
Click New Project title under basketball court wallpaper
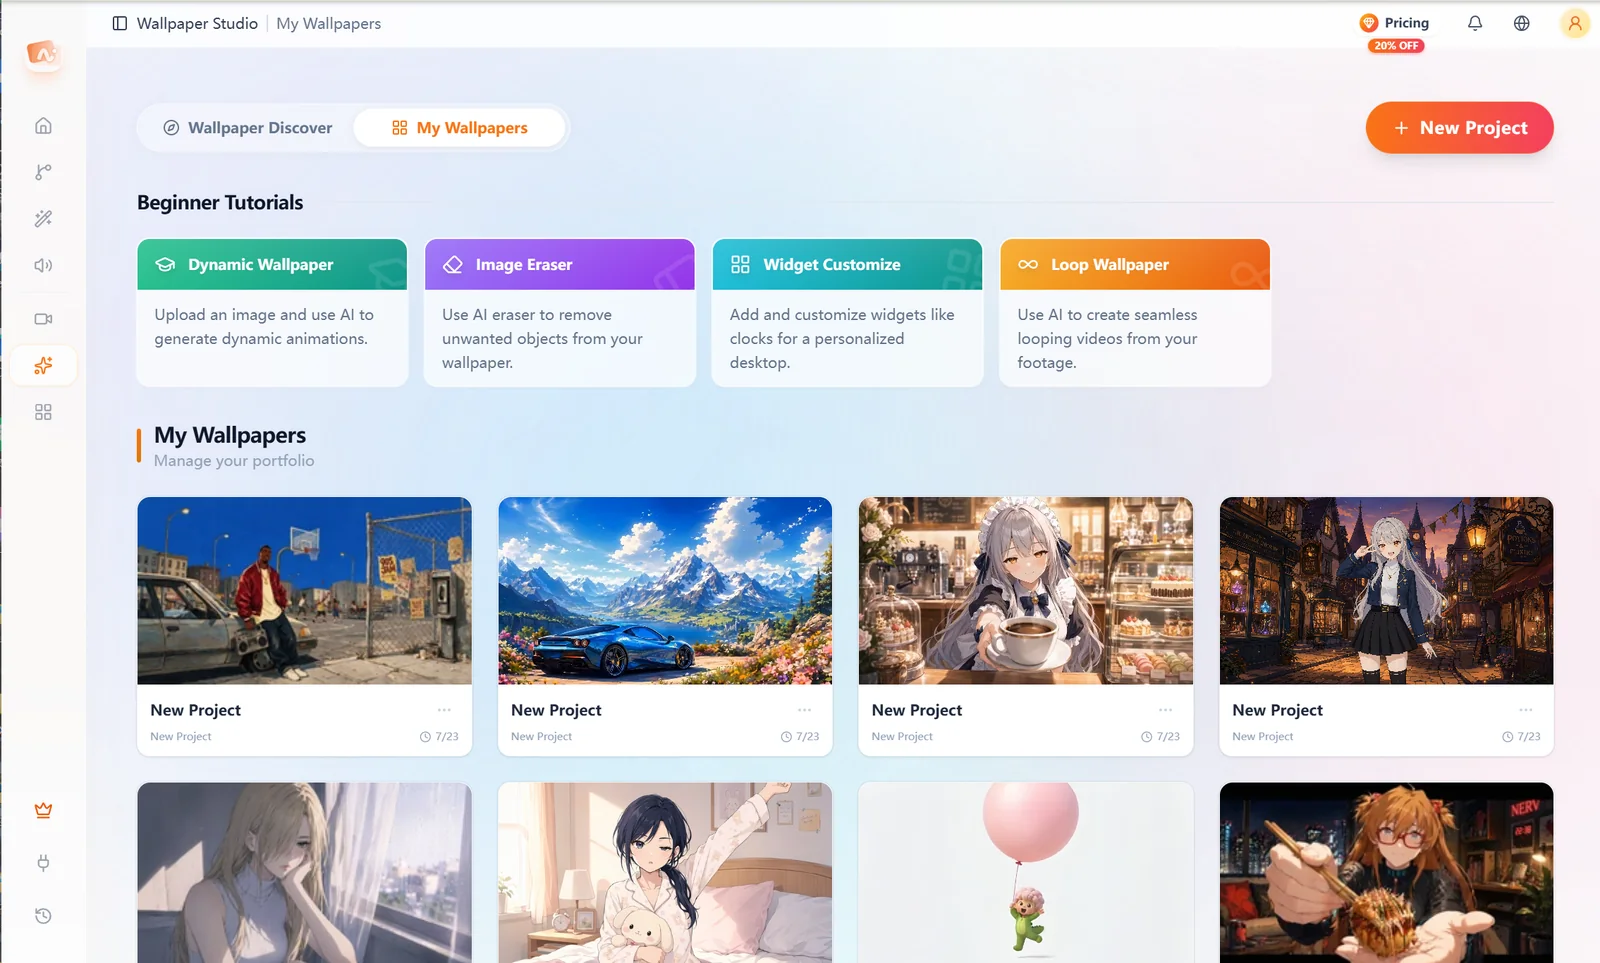pyautogui.click(x=196, y=710)
